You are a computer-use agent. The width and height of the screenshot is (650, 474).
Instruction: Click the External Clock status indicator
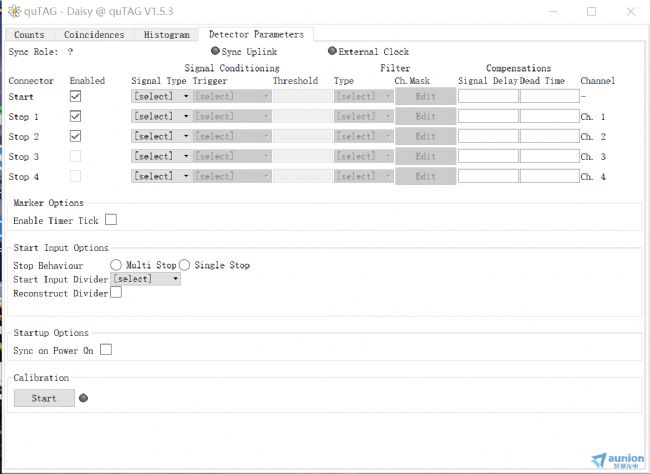pos(332,51)
